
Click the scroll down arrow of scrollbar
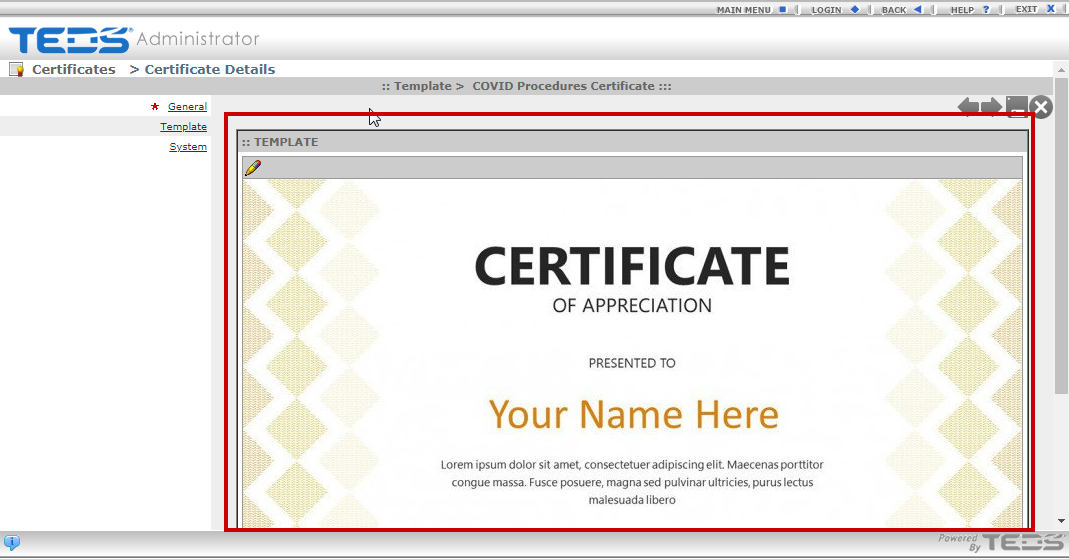pyautogui.click(x=1061, y=521)
